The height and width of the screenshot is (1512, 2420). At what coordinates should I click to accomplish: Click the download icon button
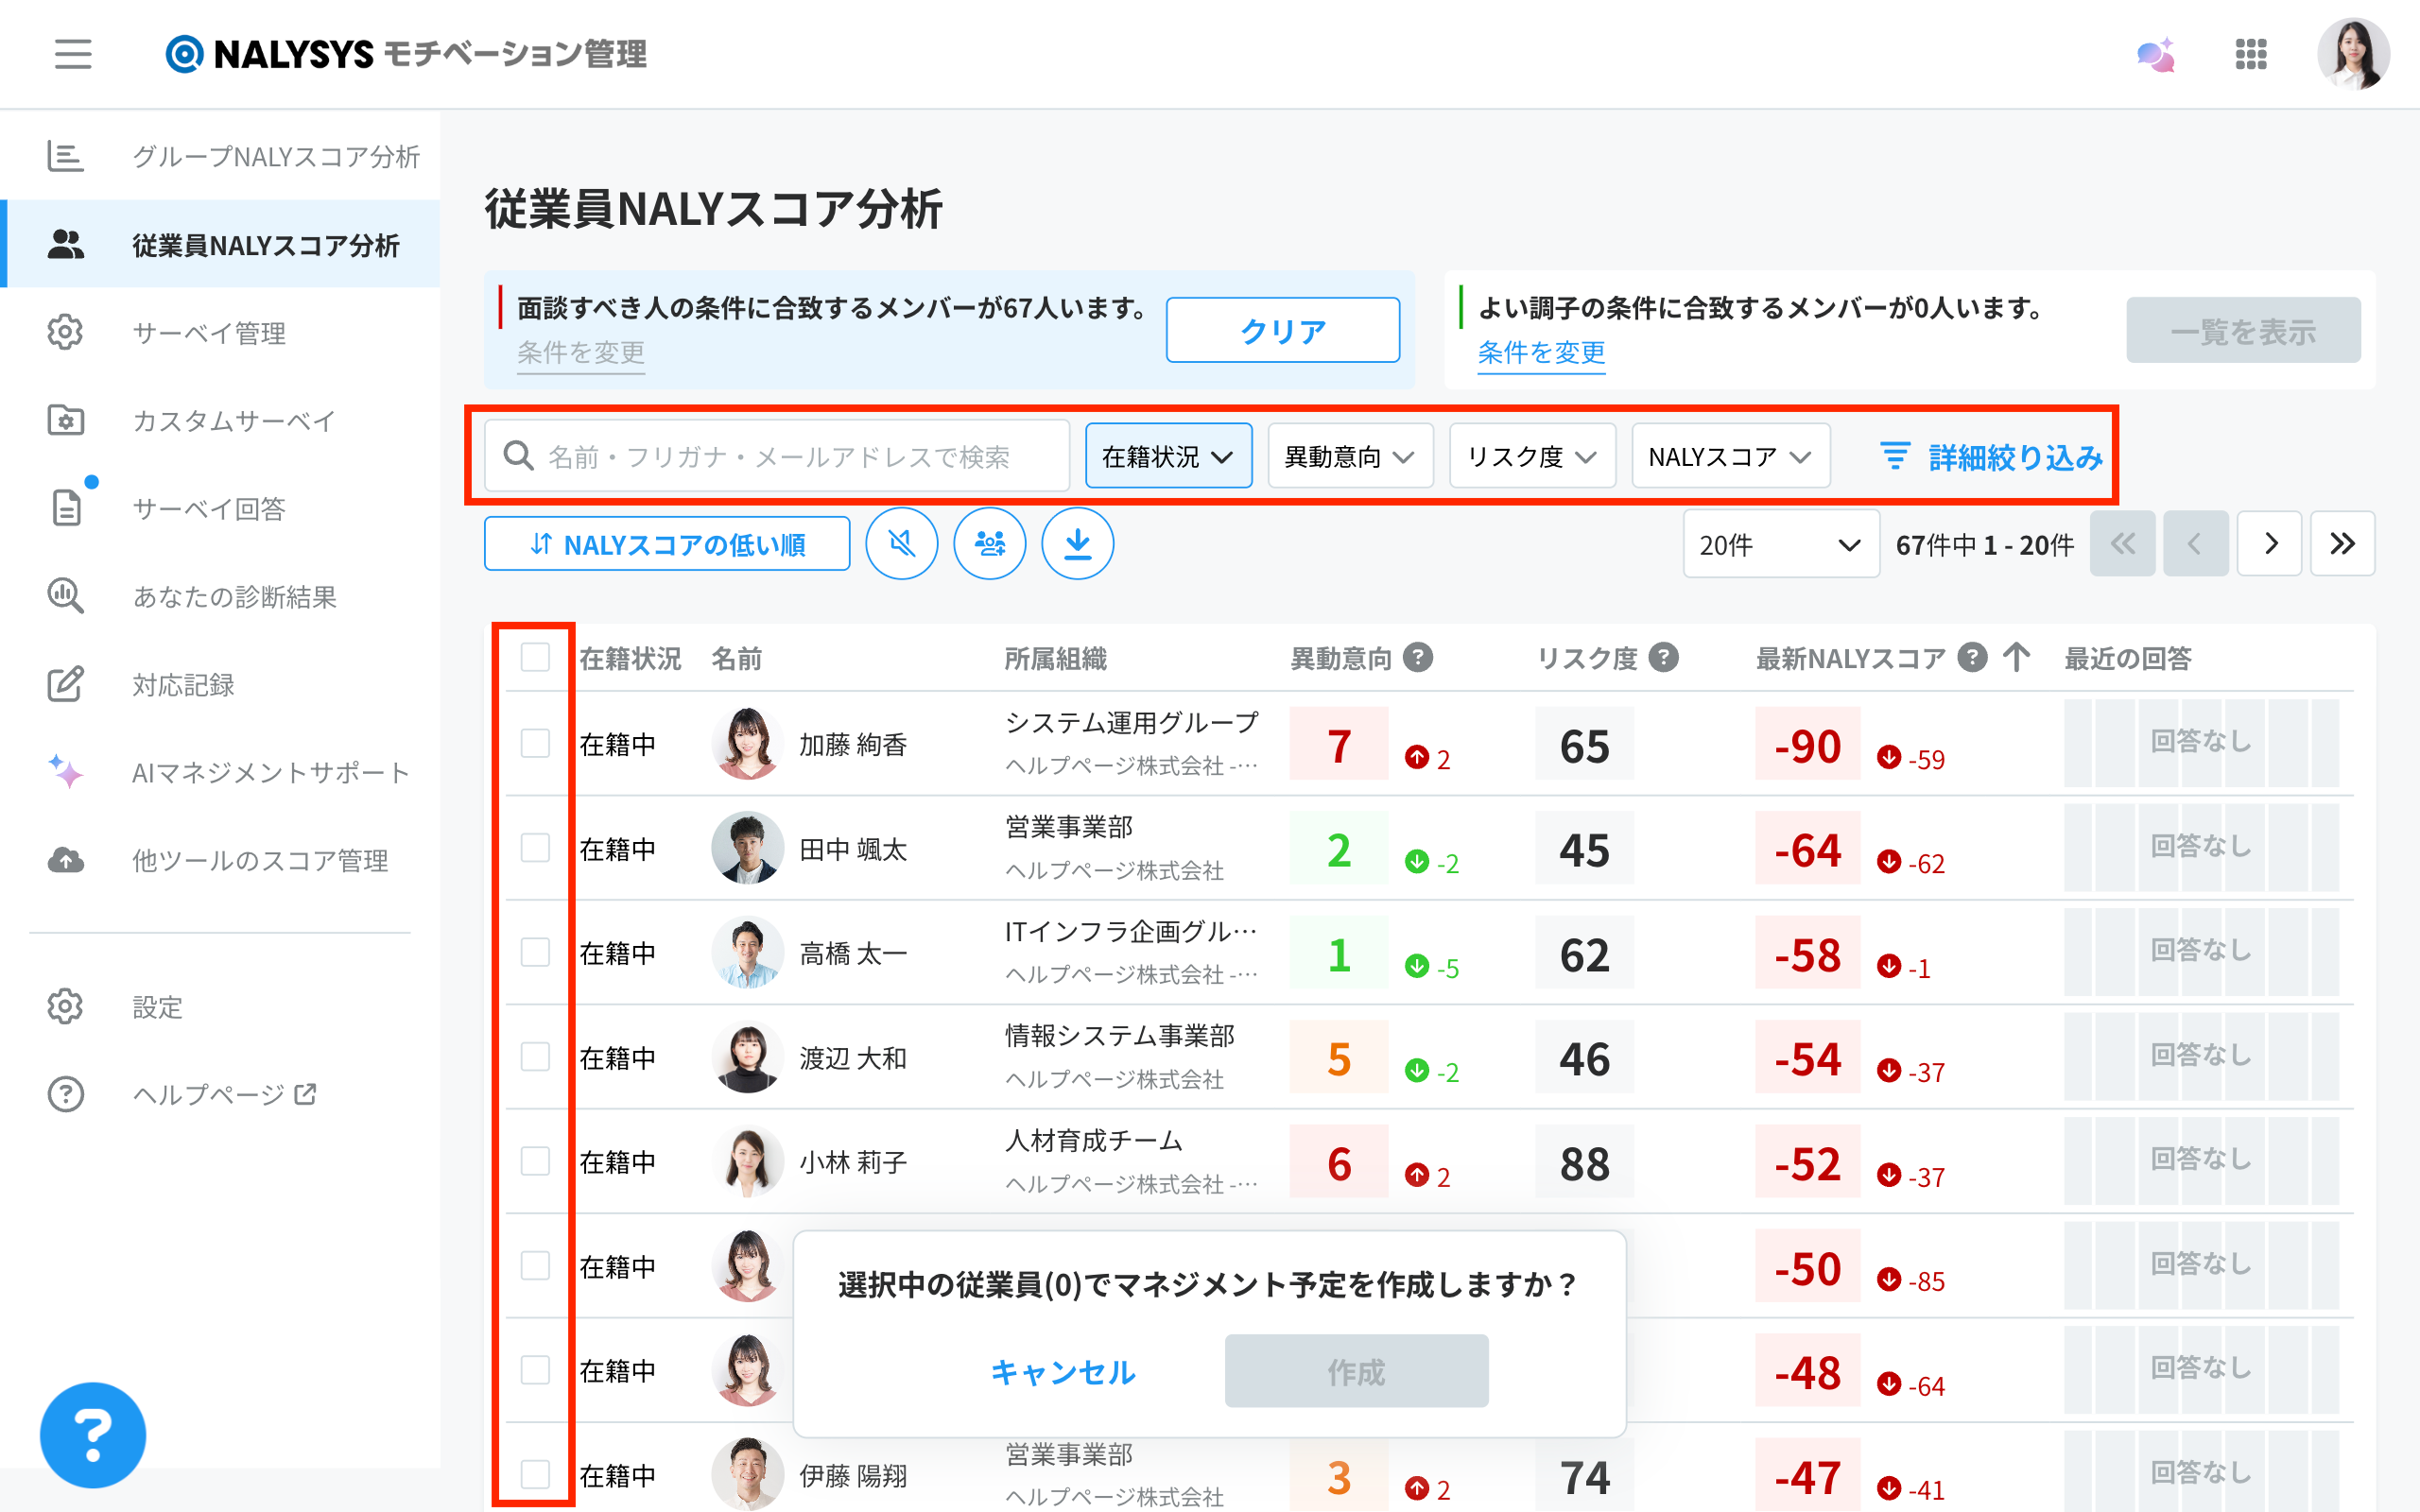(x=1077, y=544)
